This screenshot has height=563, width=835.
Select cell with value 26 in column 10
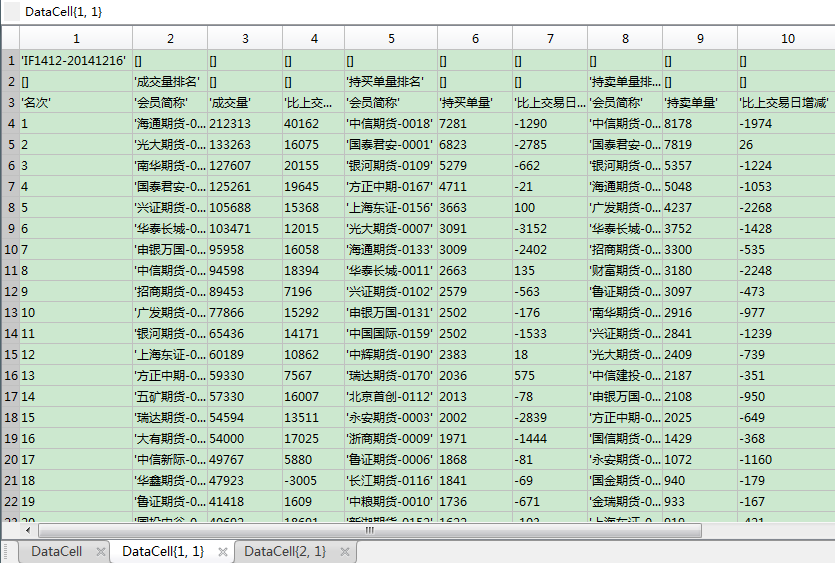click(x=787, y=144)
